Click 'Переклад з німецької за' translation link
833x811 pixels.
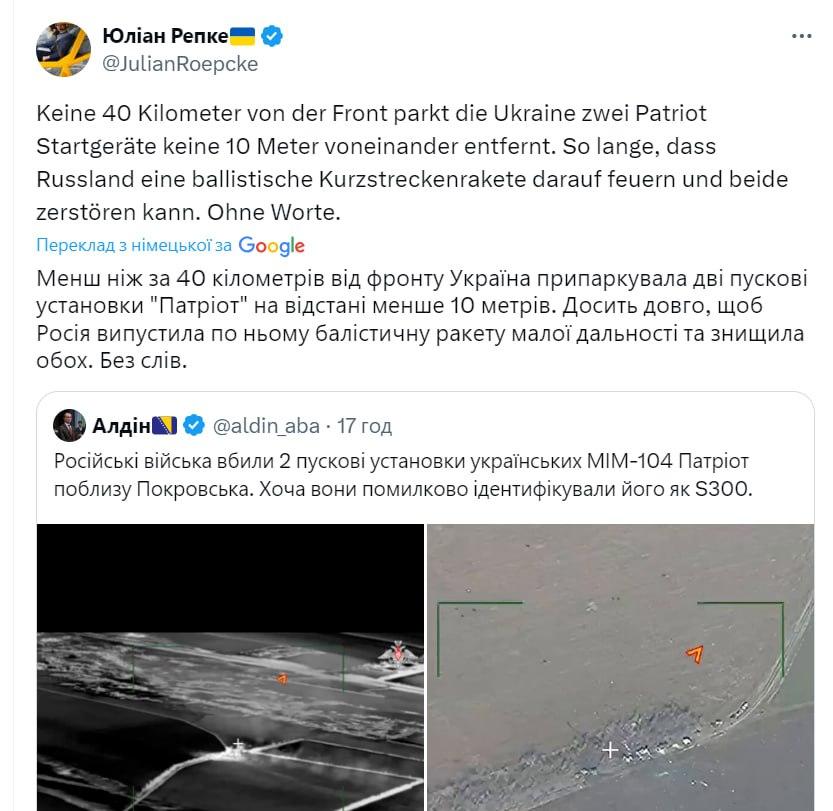tap(134, 245)
